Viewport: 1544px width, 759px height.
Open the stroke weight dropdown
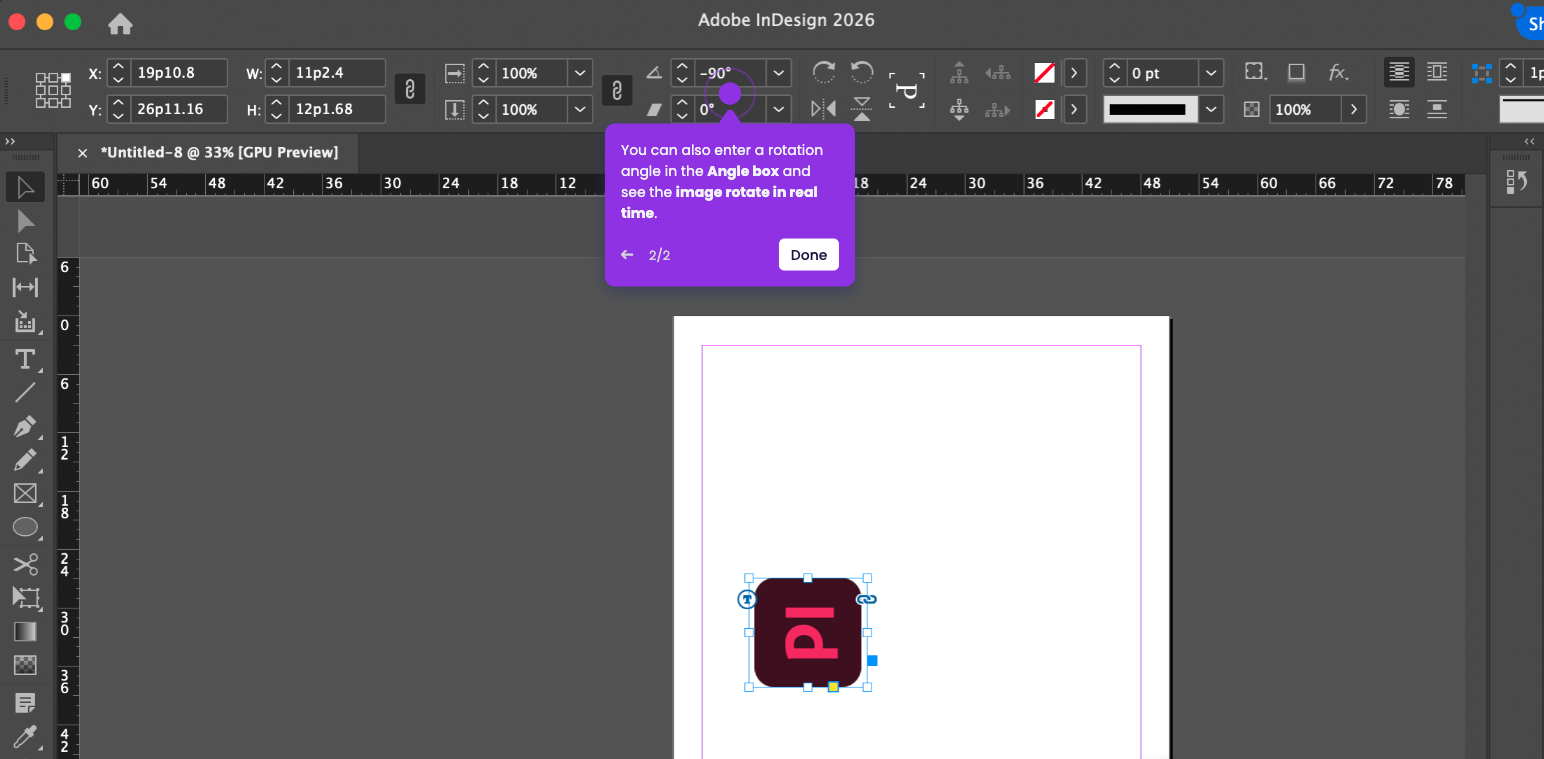(1211, 73)
